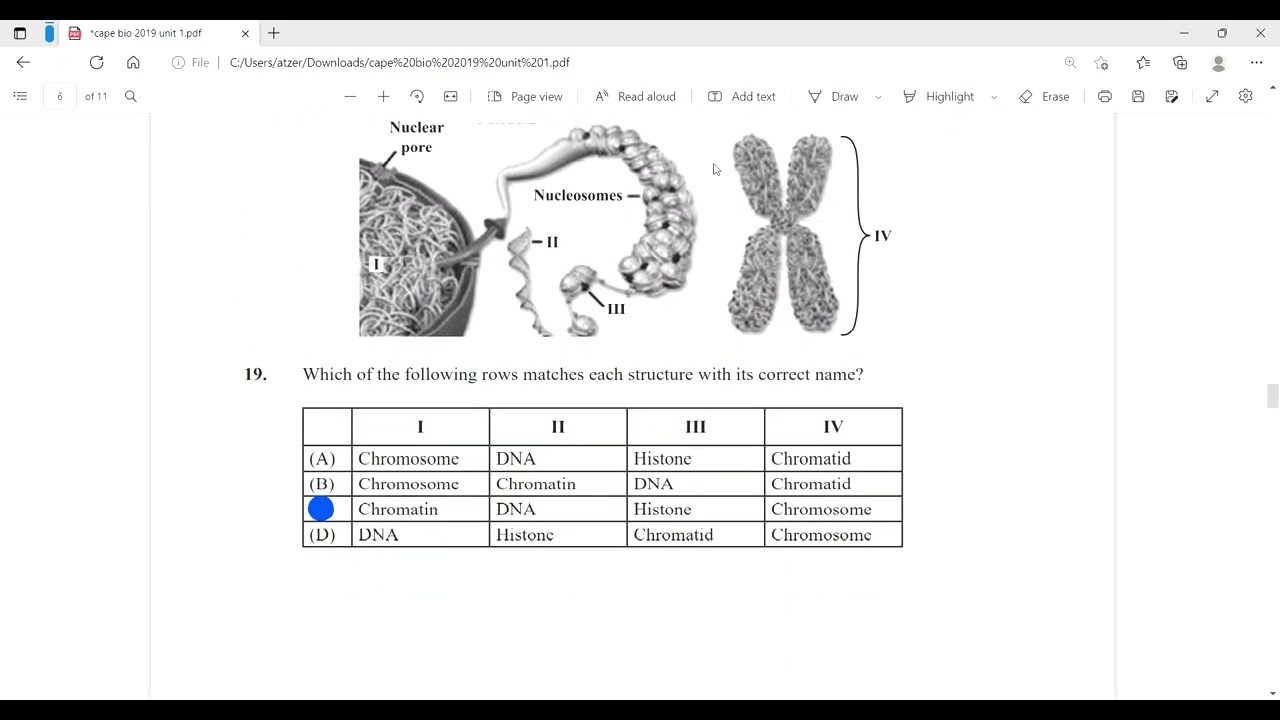Zoom out the PDF
The image size is (1280, 720).
350,96
